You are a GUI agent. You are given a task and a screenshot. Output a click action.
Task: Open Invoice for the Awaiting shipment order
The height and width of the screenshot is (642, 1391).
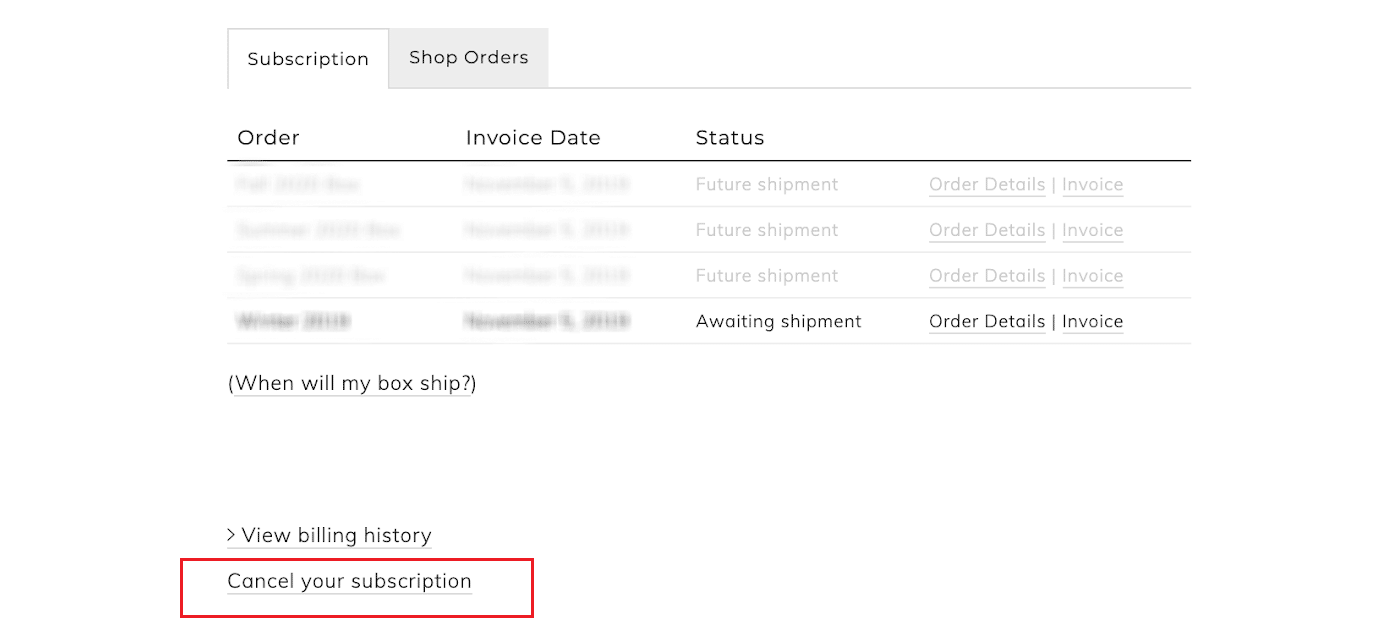[1092, 321]
